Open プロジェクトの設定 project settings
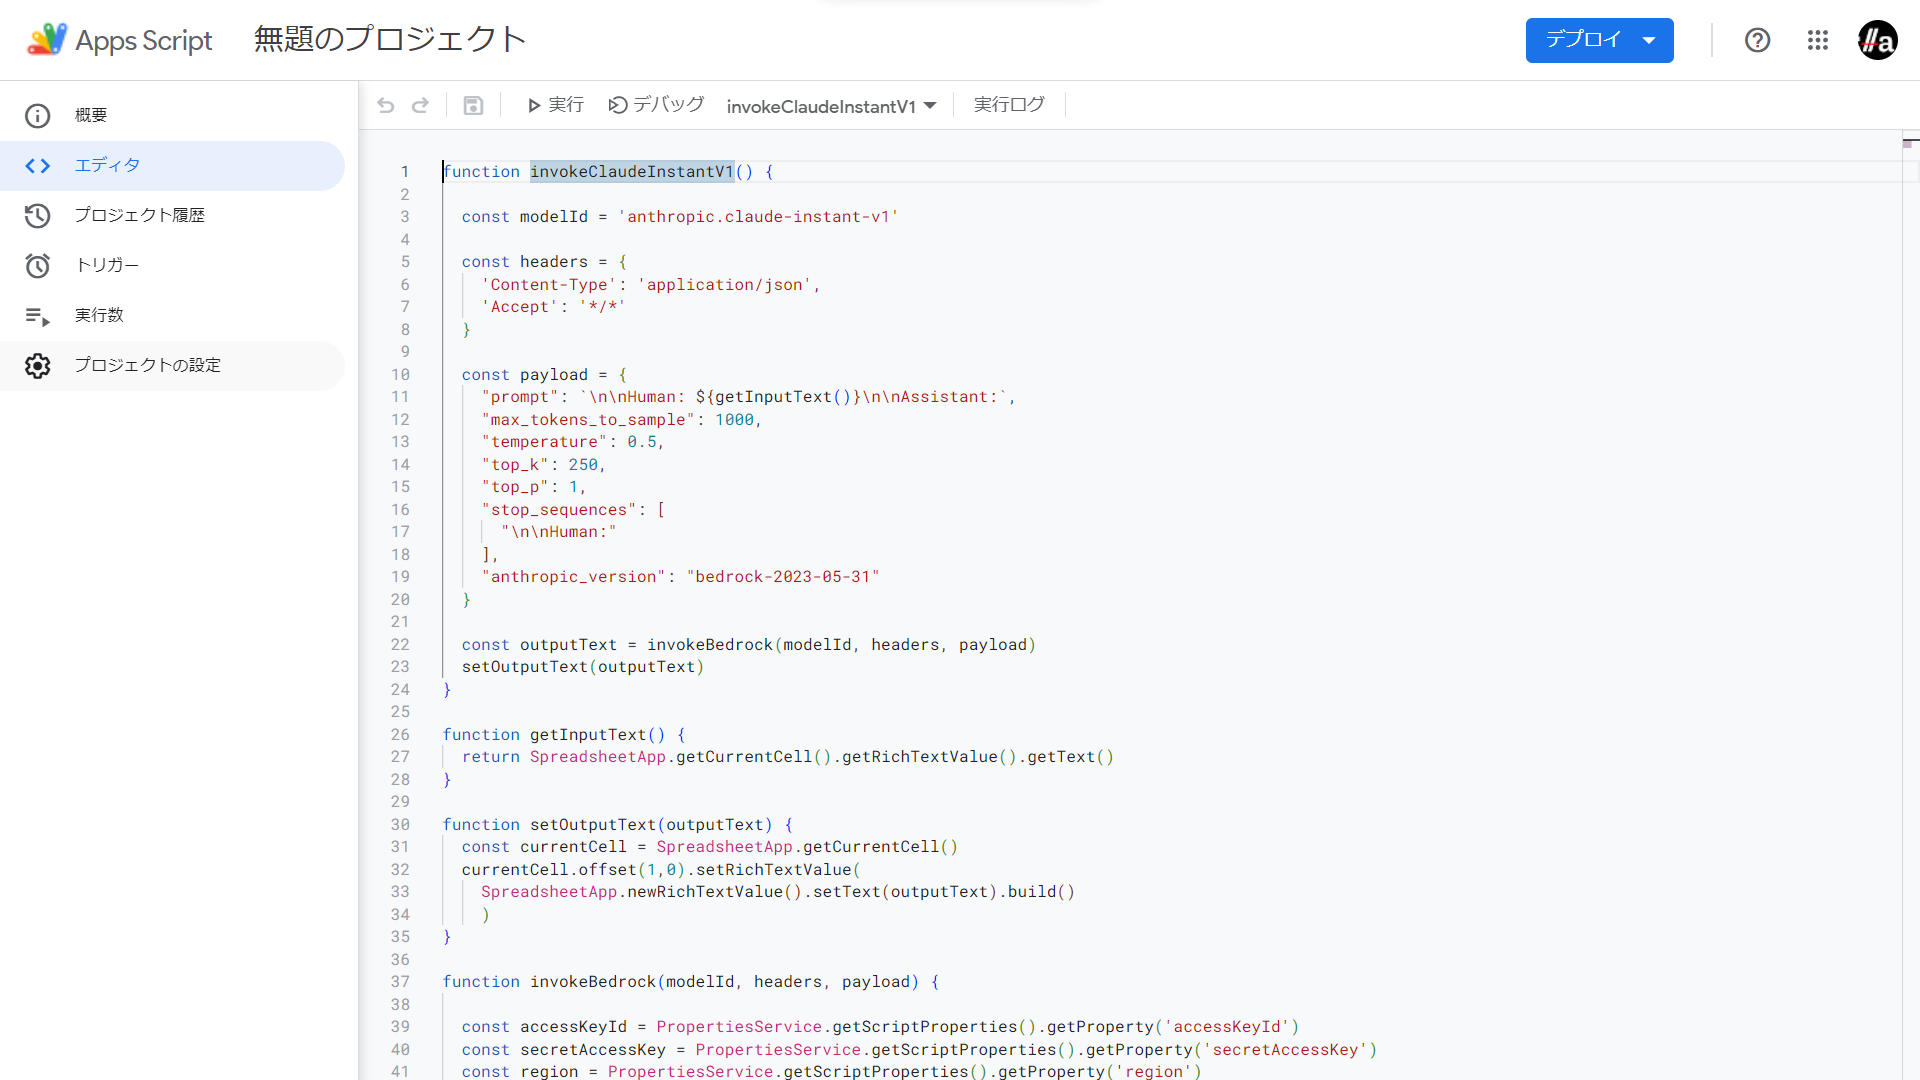Viewport: 1920px width, 1080px height. pos(147,365)
